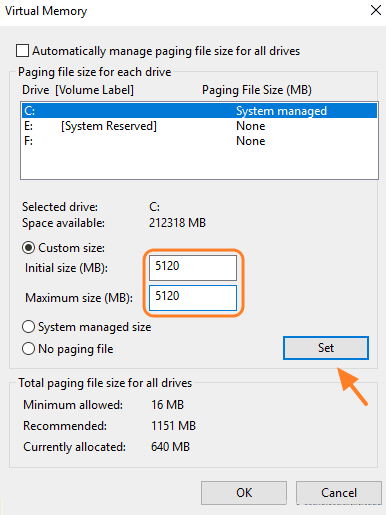Close the Virtual Memory dialog
The height and width of the screenshot is (515, 386).
point(376,10)
